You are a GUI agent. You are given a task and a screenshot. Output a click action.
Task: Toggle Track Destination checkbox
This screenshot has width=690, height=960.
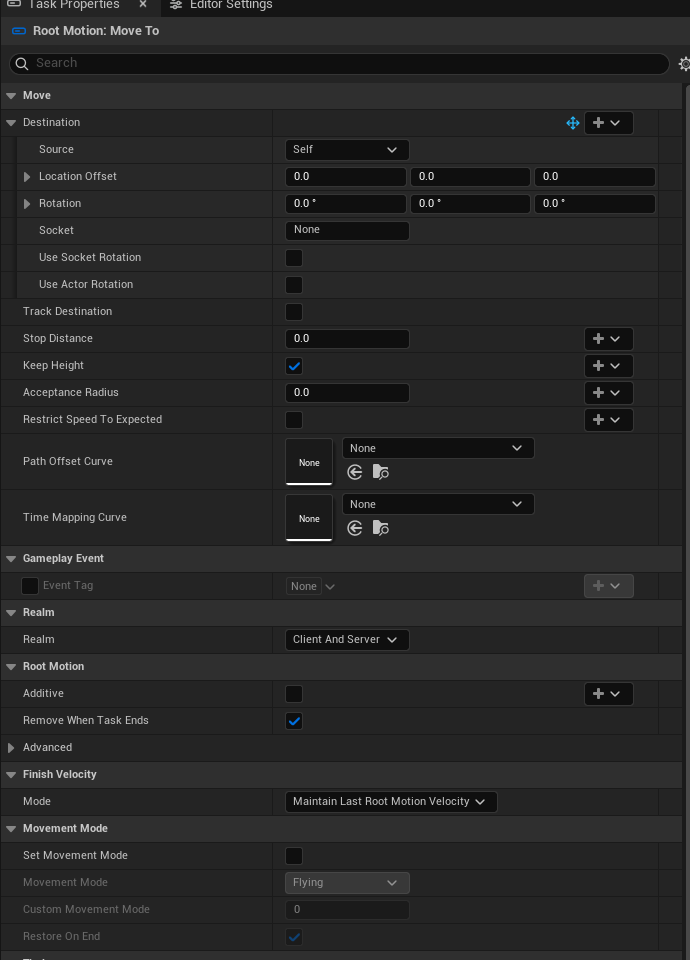point(294,312)
